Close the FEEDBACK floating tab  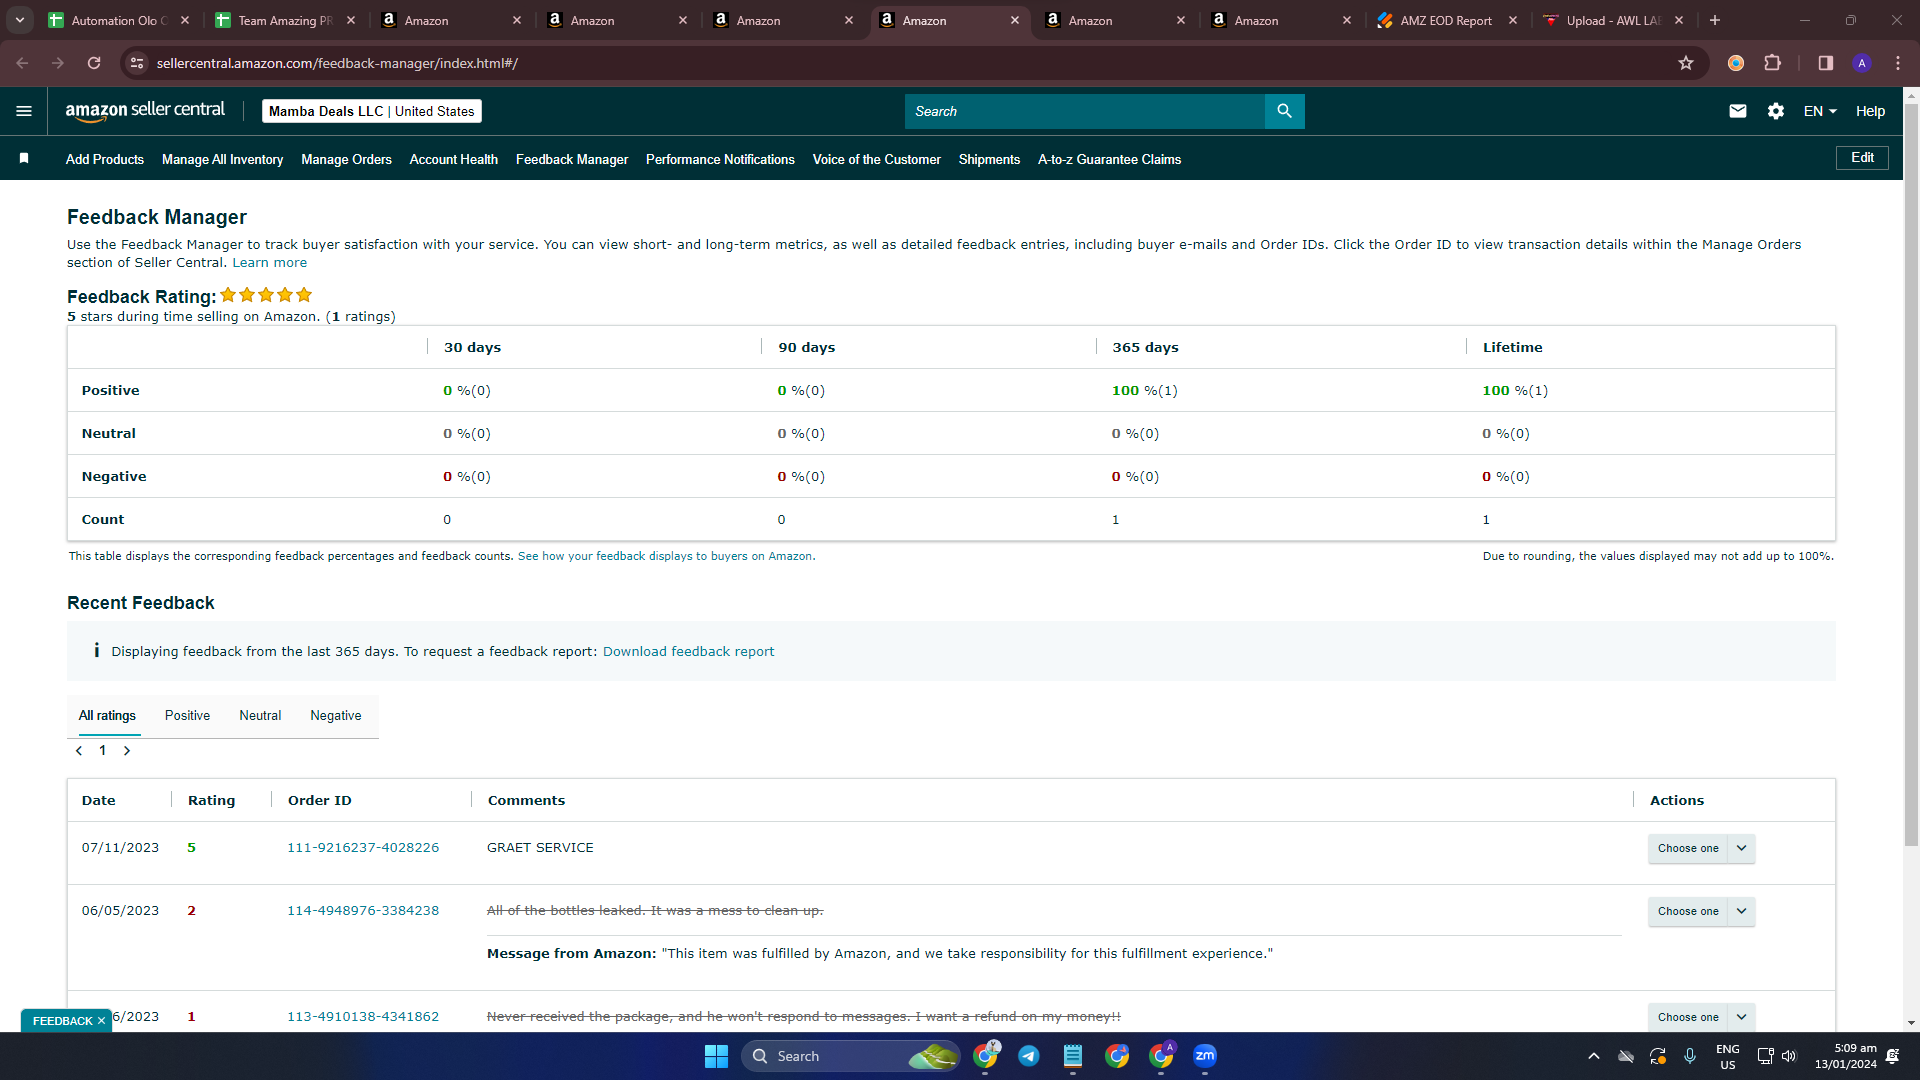(x=101, y=1021)
